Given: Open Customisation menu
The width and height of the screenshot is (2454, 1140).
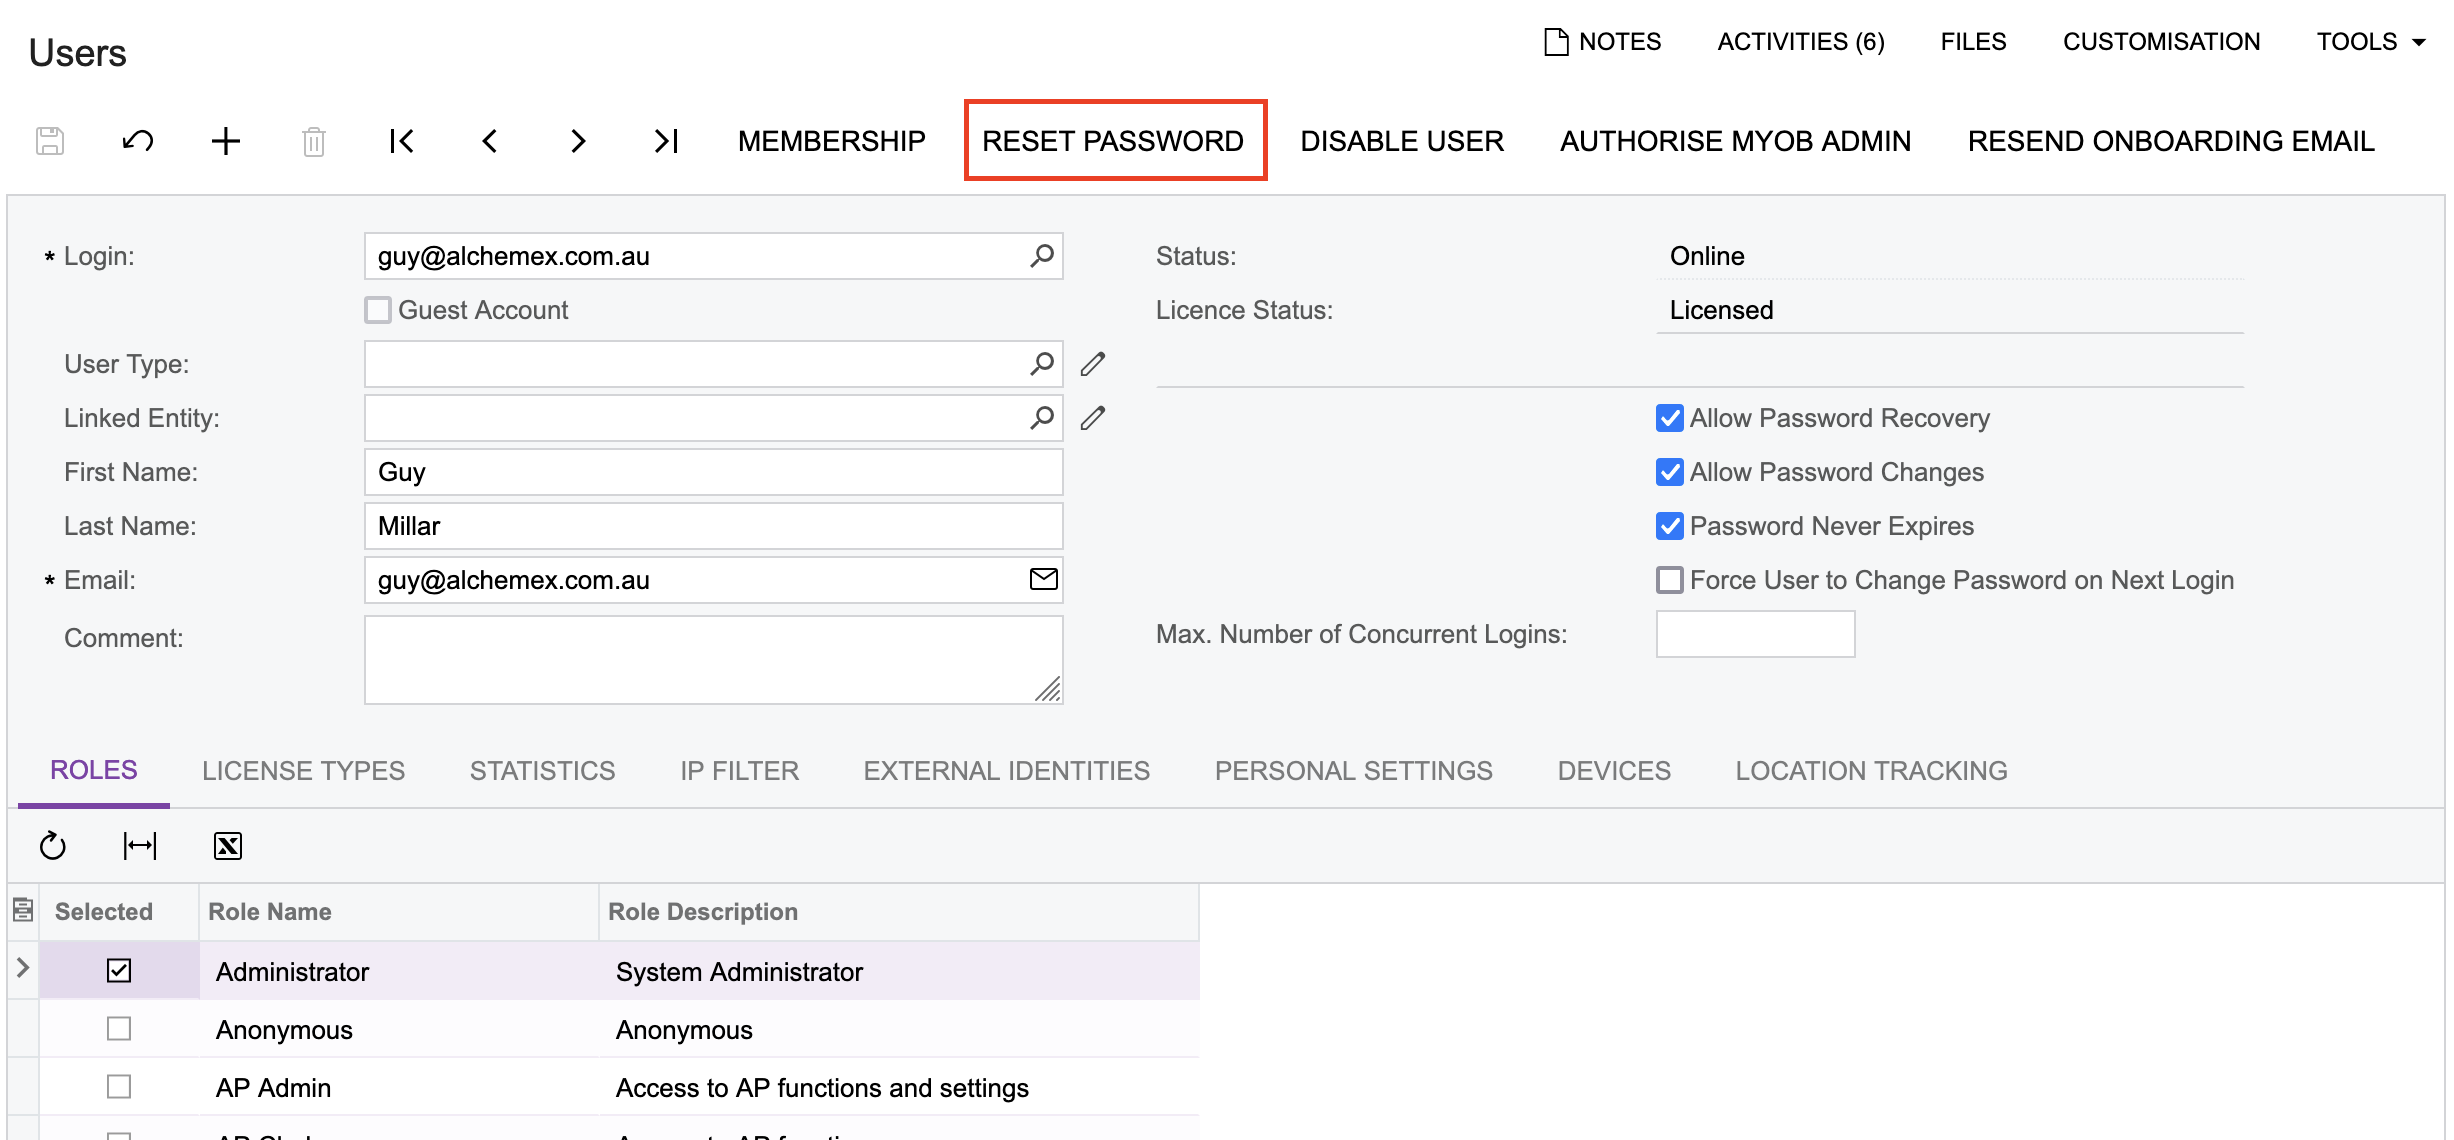Looking at the screenshot, I should pyautogui.click(x=2161, y=42).
